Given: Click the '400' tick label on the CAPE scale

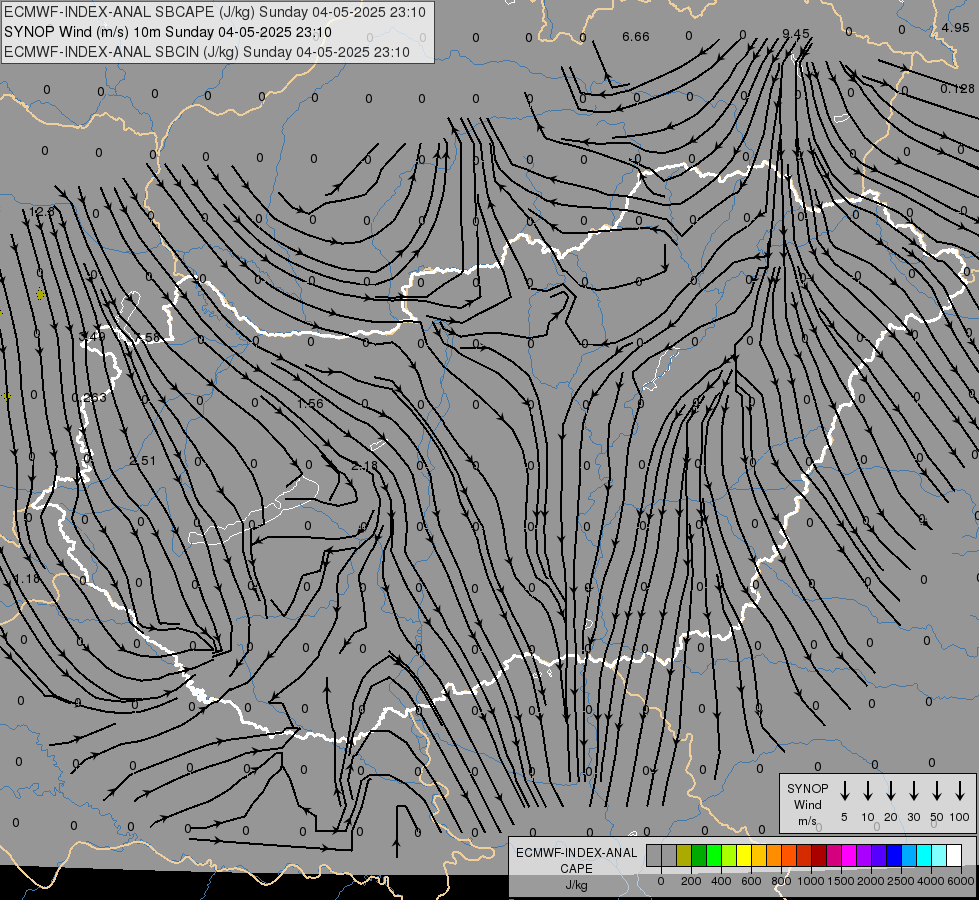Looking at the screenshot, I should click(721, 881).
